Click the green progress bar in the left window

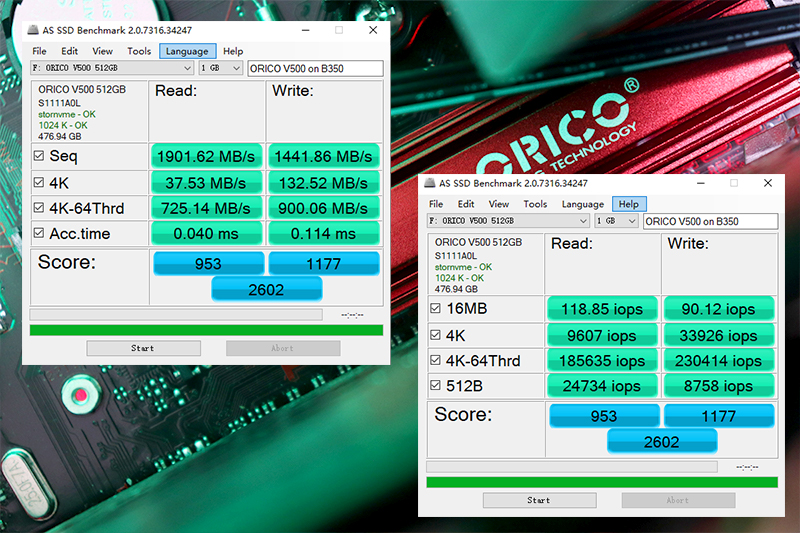click(207, 330)
